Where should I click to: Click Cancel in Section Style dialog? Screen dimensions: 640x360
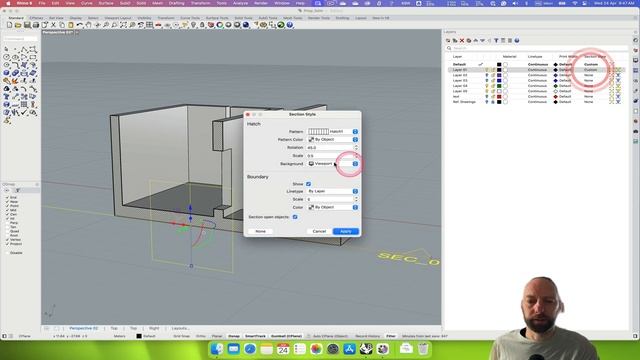coord(319,231)
